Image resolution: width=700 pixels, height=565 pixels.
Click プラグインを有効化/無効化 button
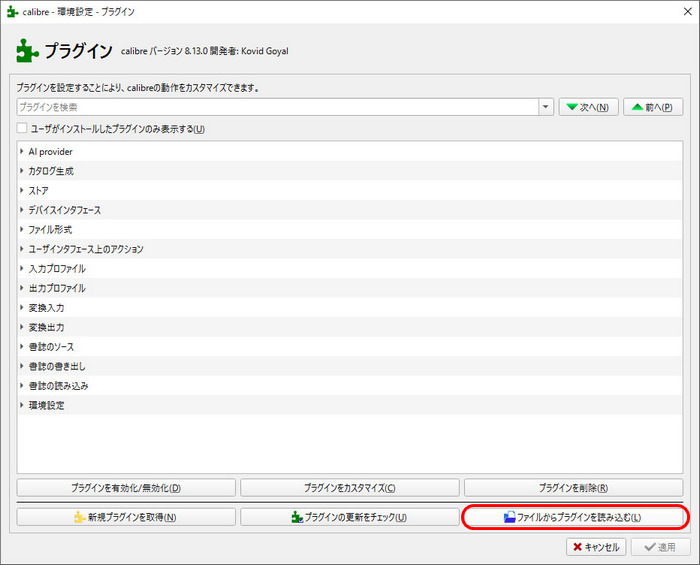[x=126, y=488]
